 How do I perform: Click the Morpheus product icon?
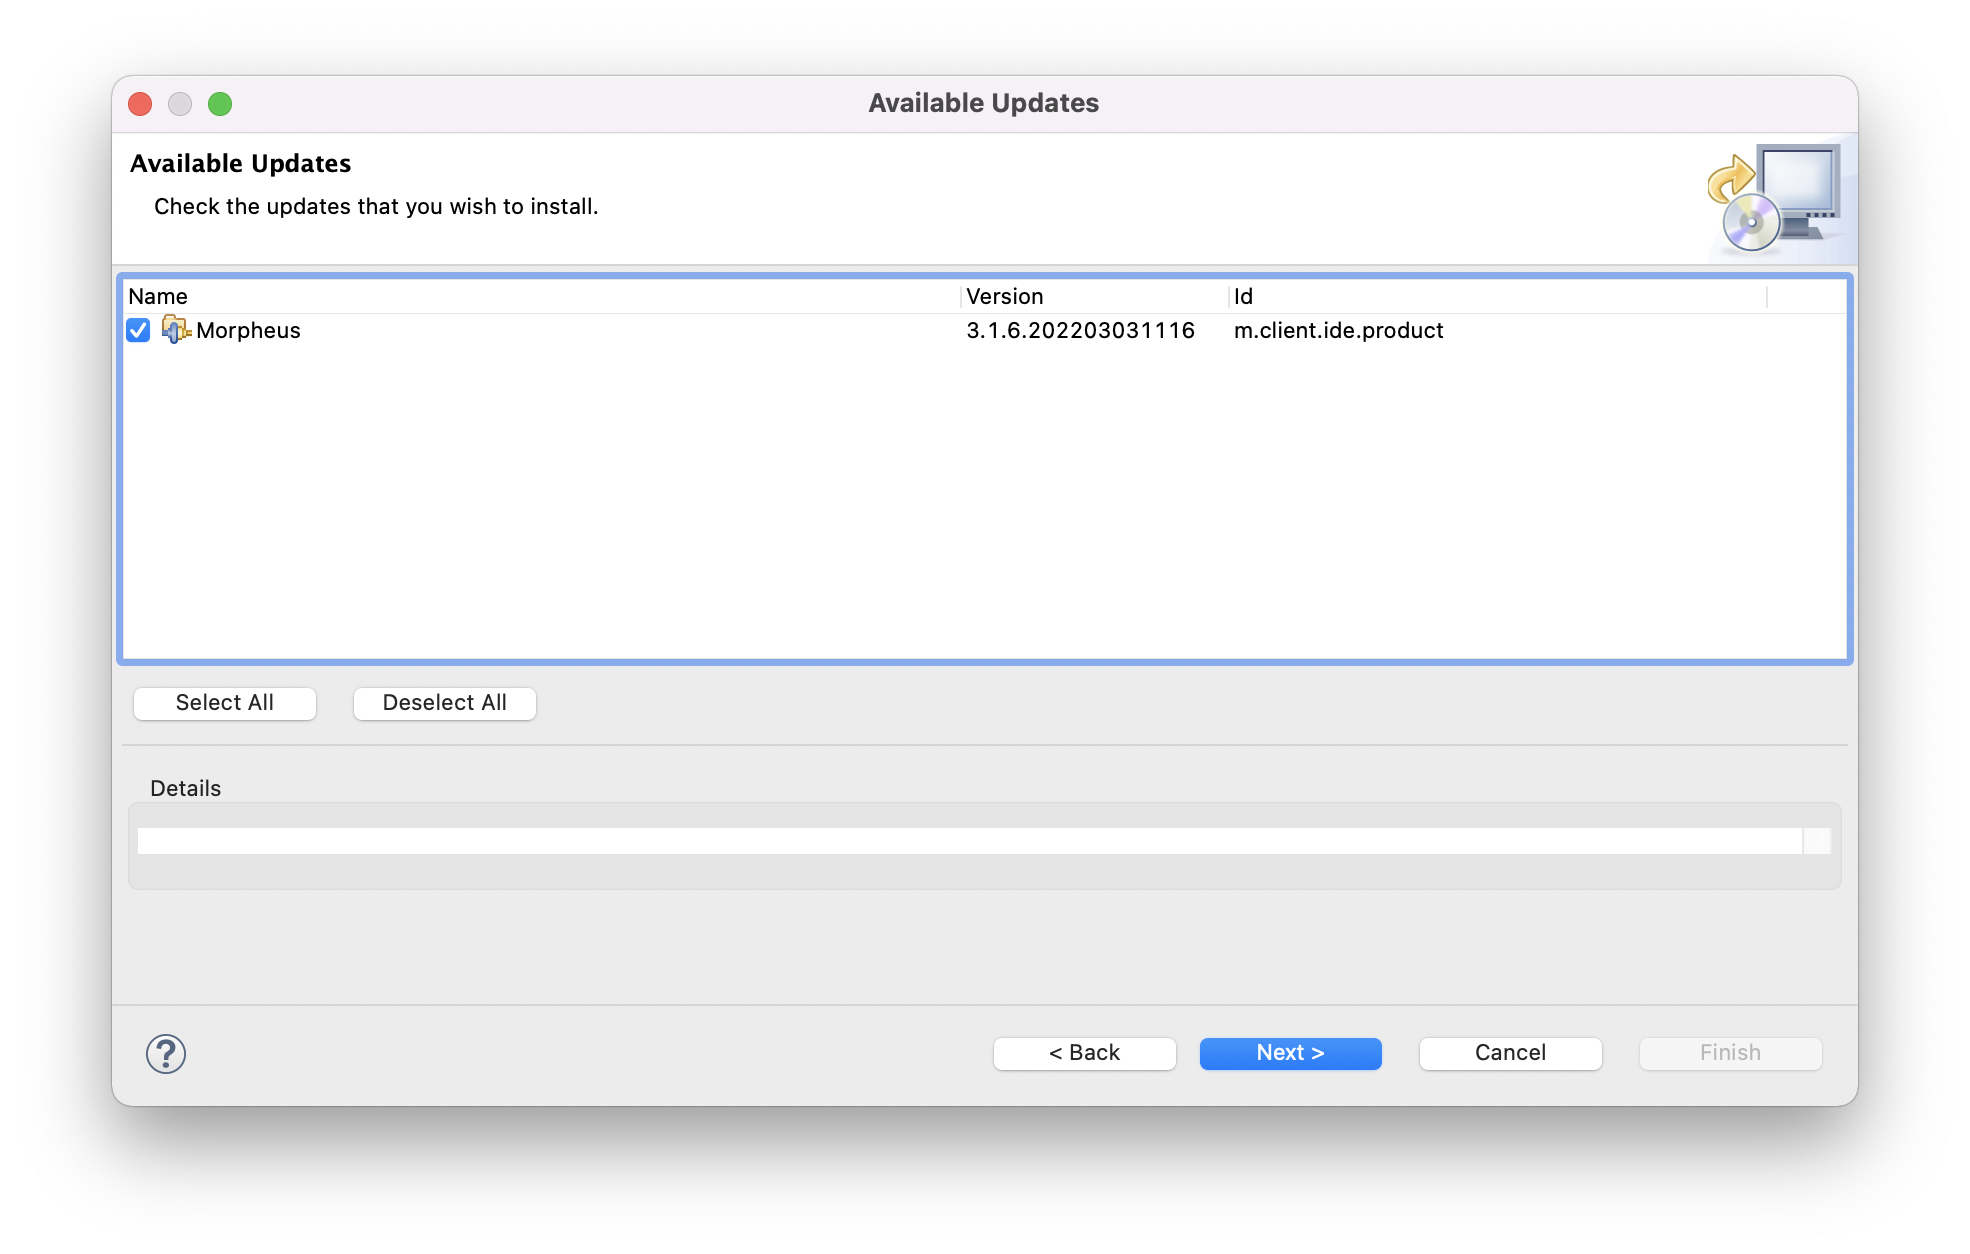tap(176, 330)
